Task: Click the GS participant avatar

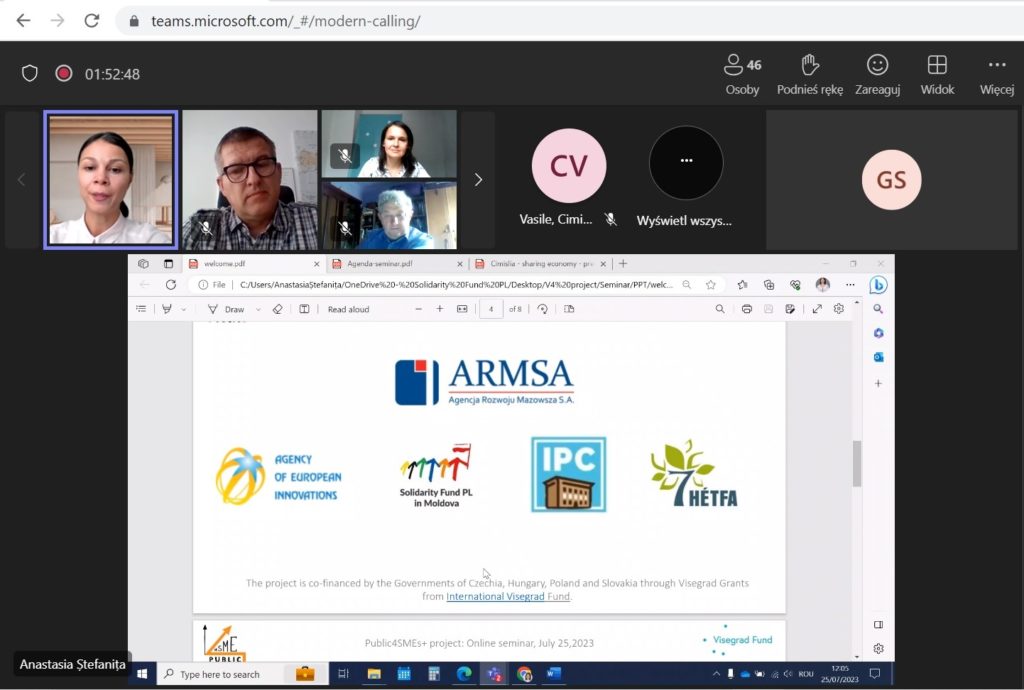Action: pos(891,180)
